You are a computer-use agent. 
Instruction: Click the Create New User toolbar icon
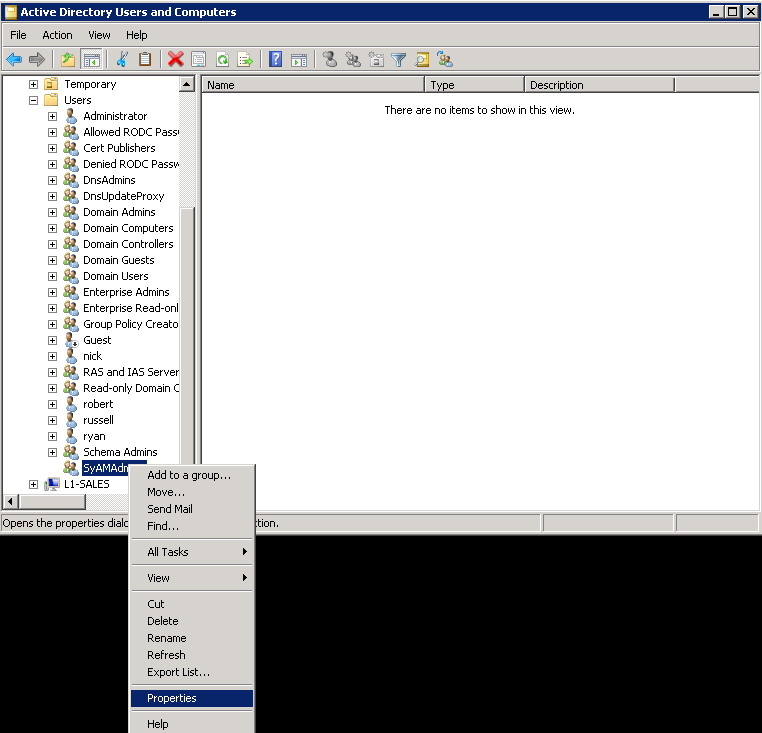coord(330,59)
